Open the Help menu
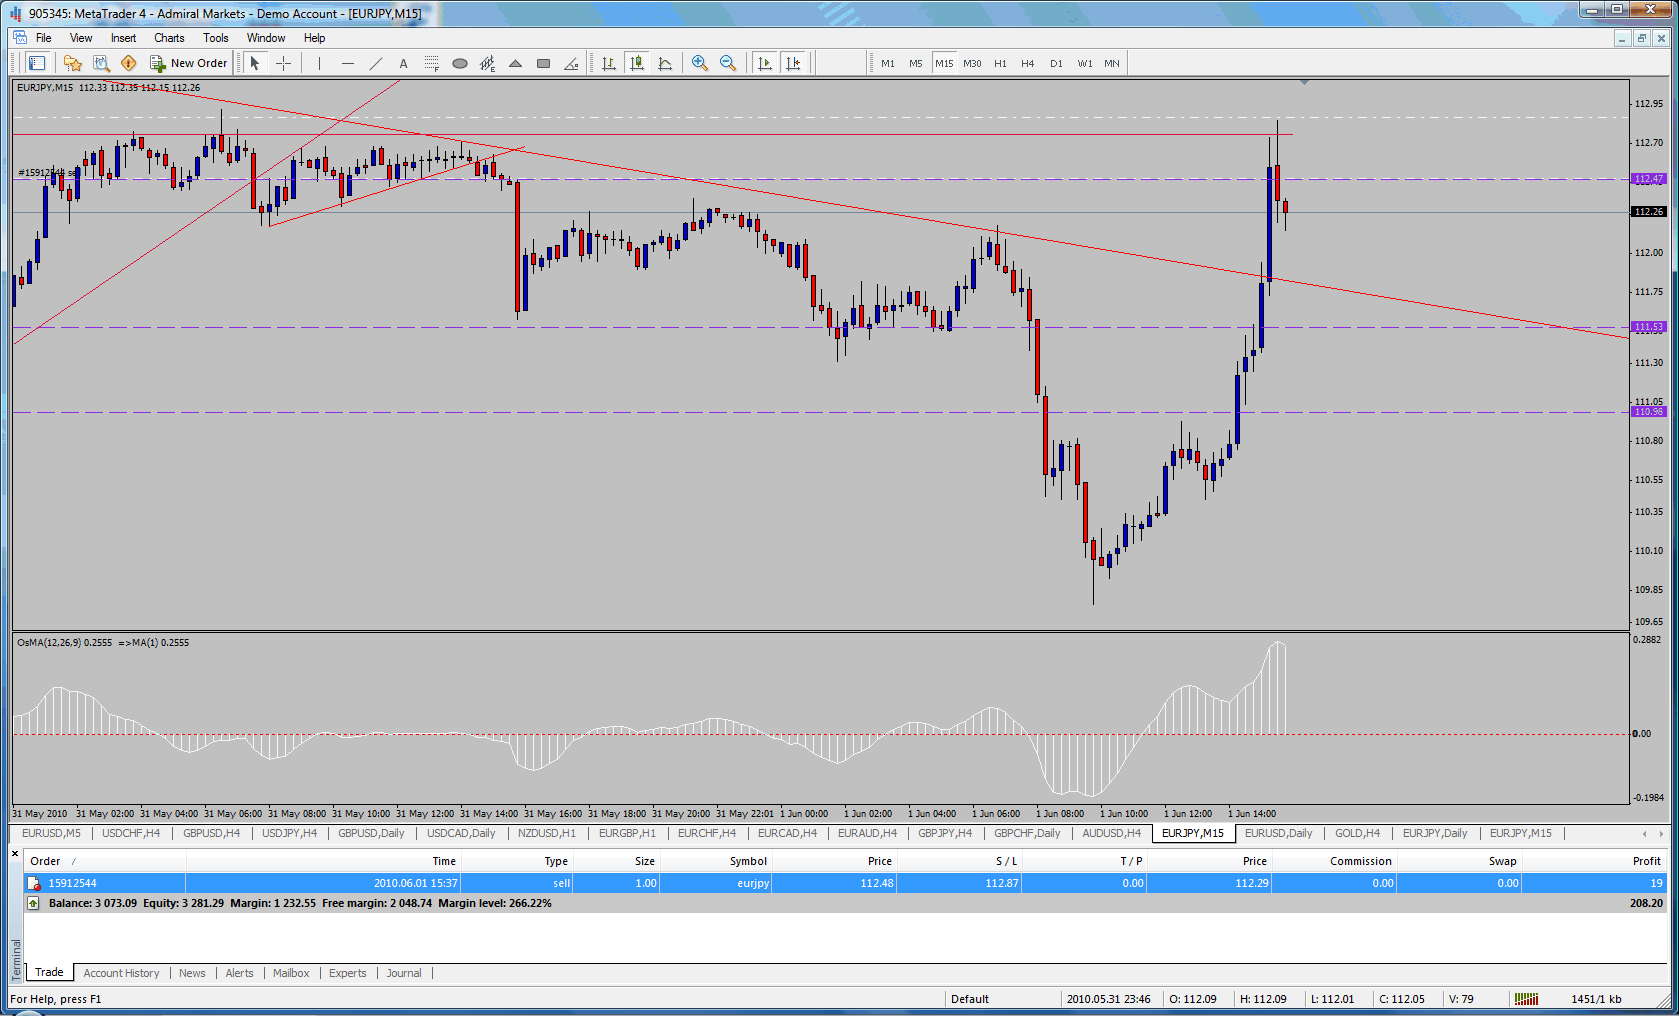Image resolution: width=1679 pixels, height=1016 pixels. (x=315, y=38)
